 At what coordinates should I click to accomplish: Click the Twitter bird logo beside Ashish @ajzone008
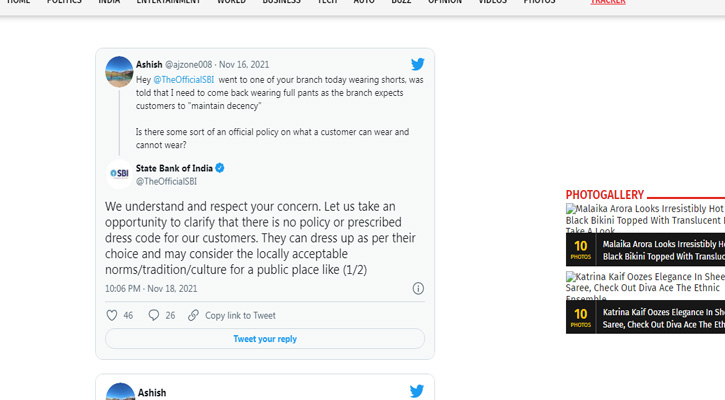[417, 64]
